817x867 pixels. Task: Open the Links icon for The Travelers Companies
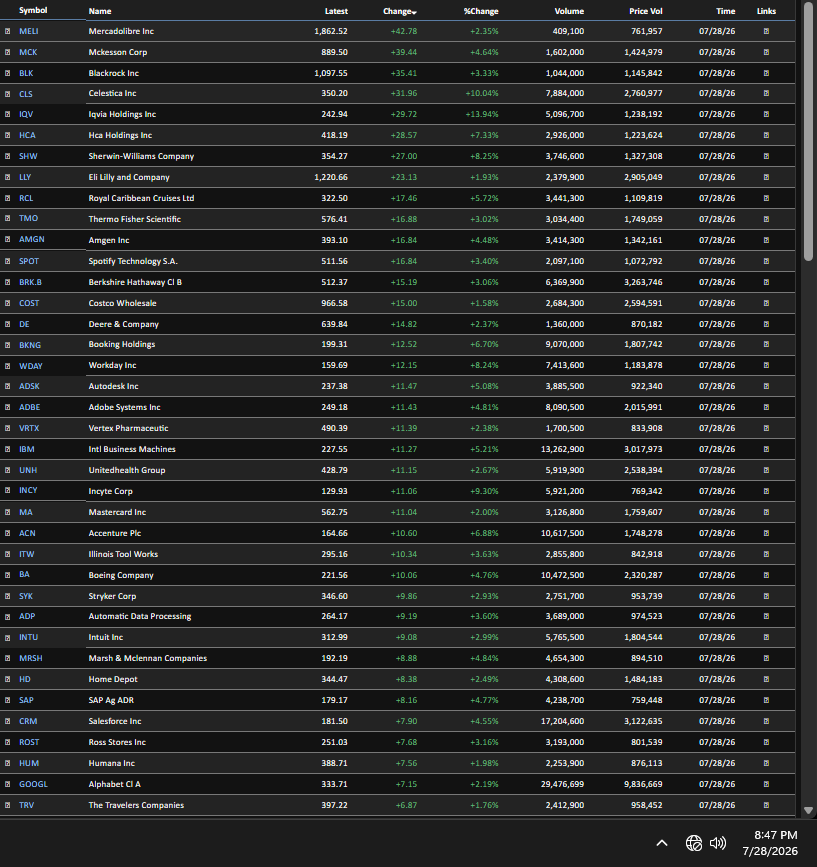point(766,806)
